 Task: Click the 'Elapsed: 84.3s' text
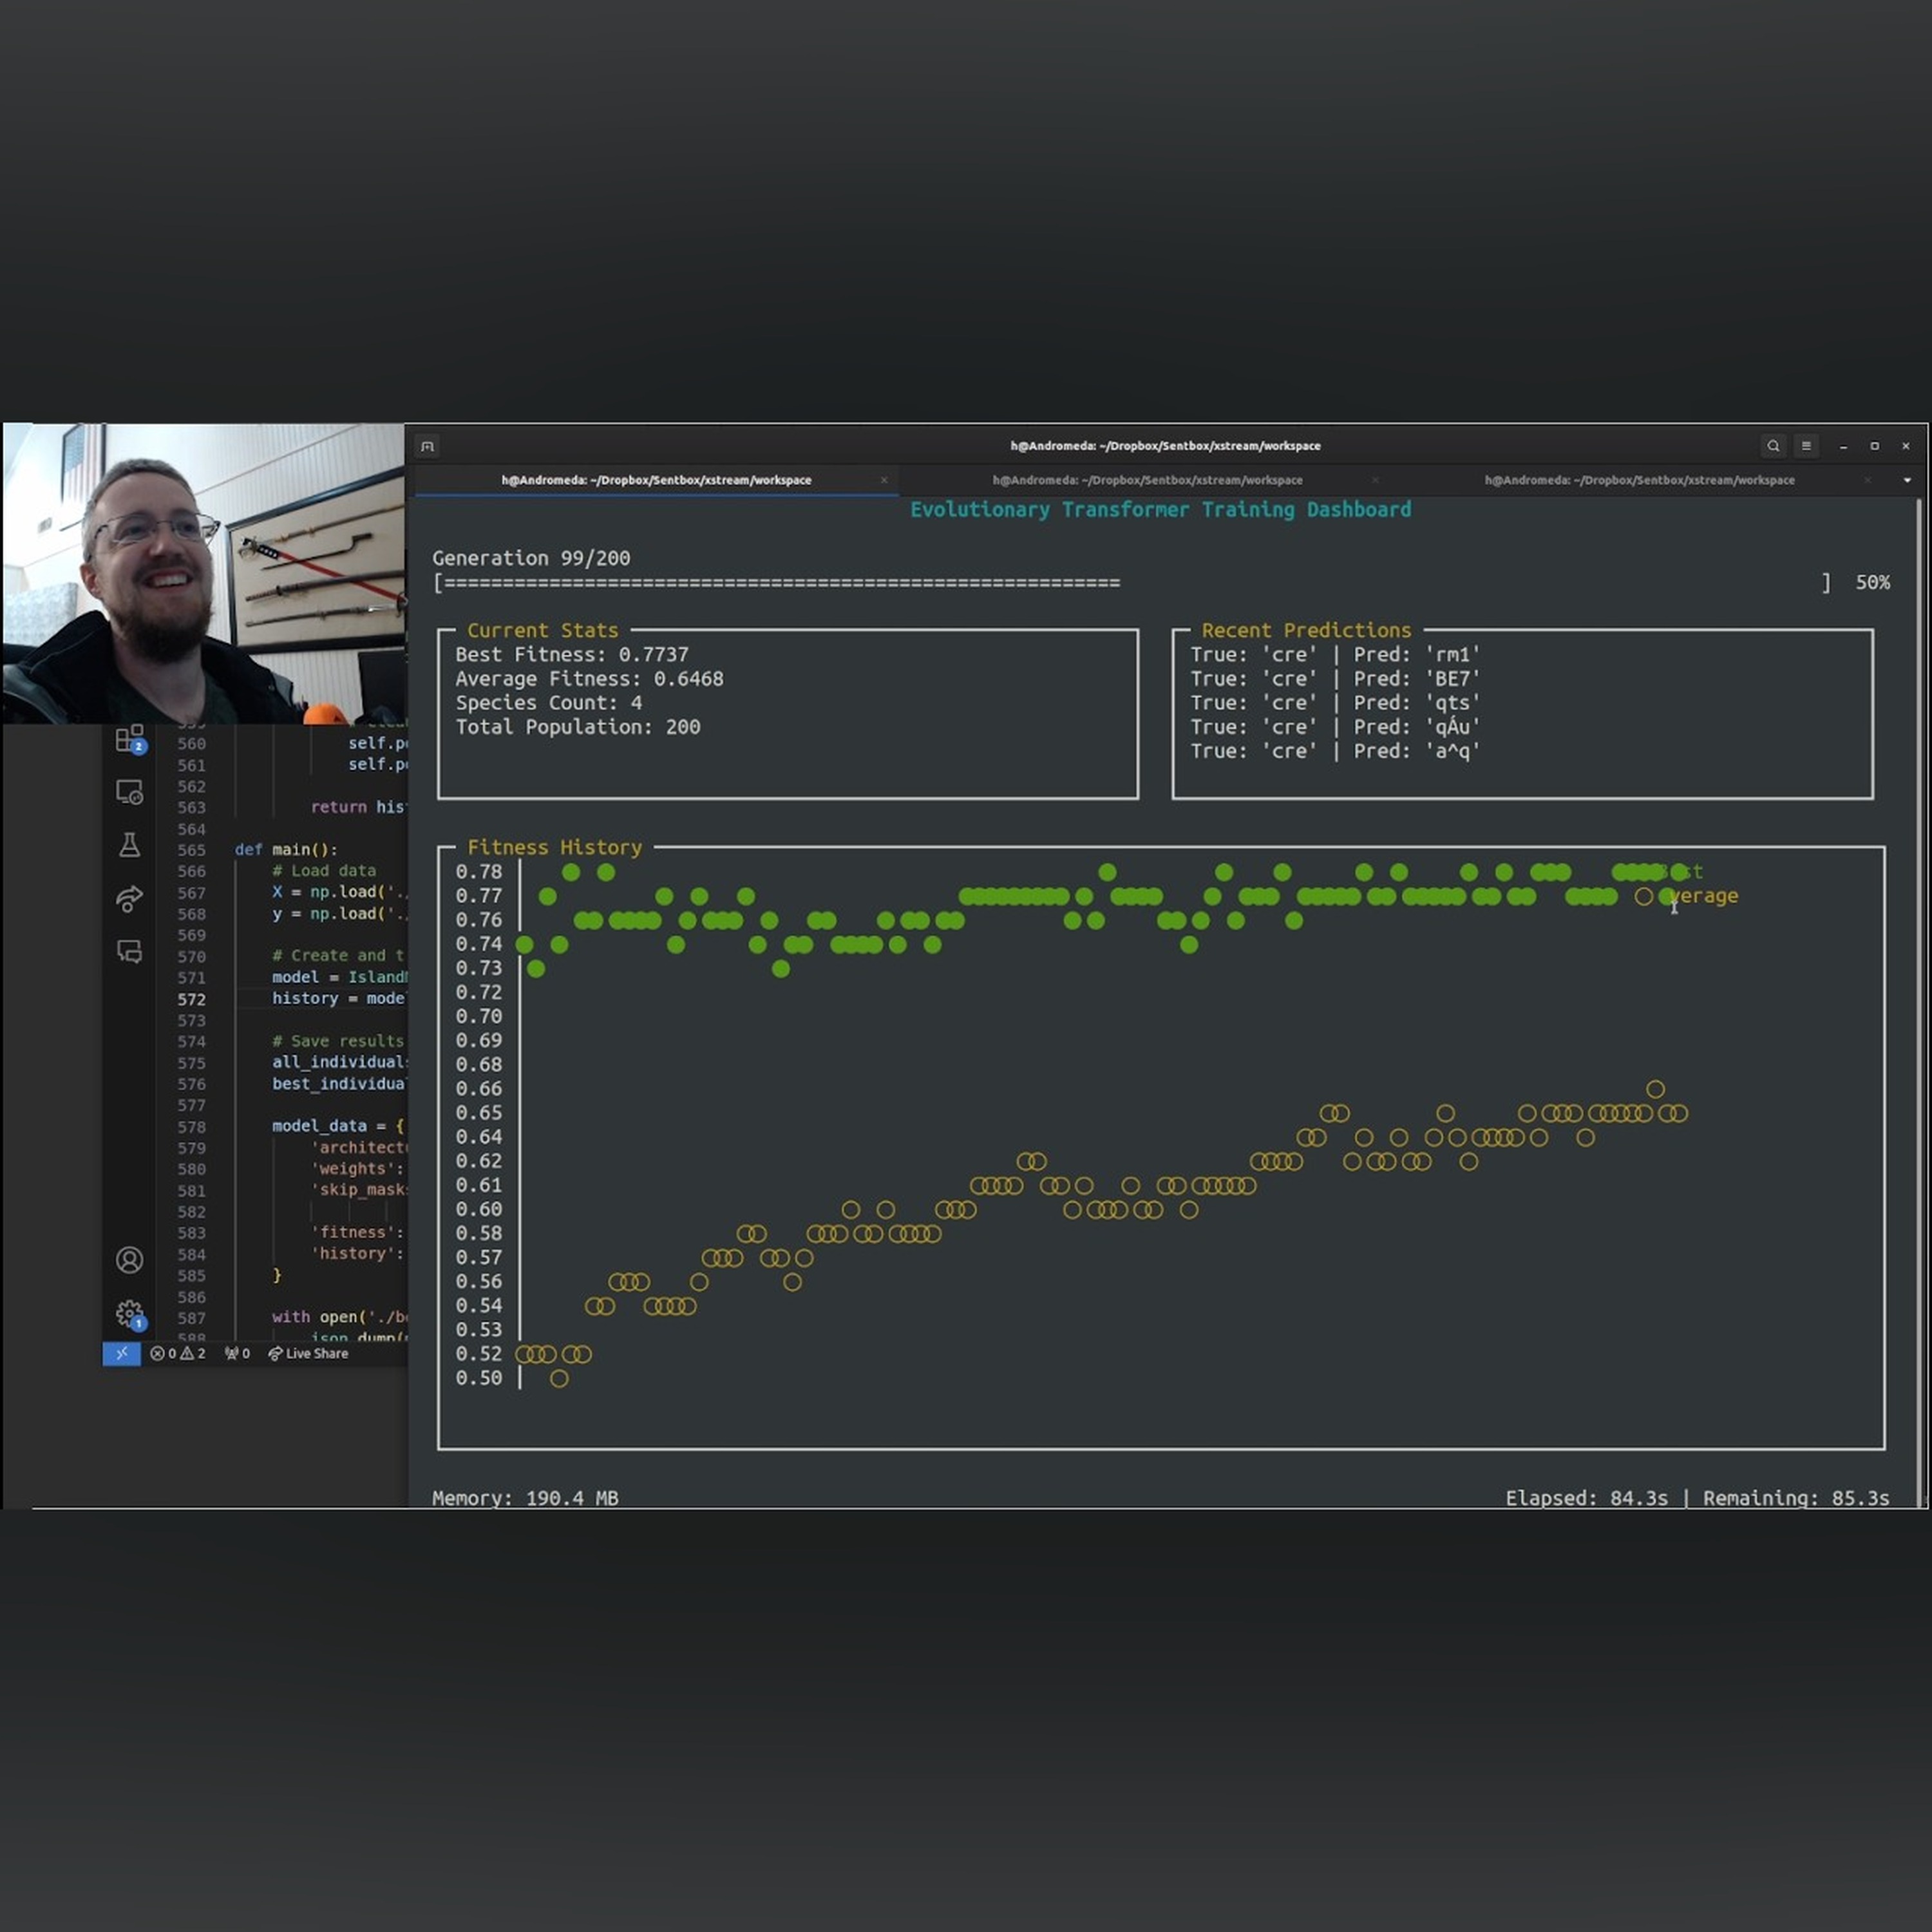click(1587, 1498)
